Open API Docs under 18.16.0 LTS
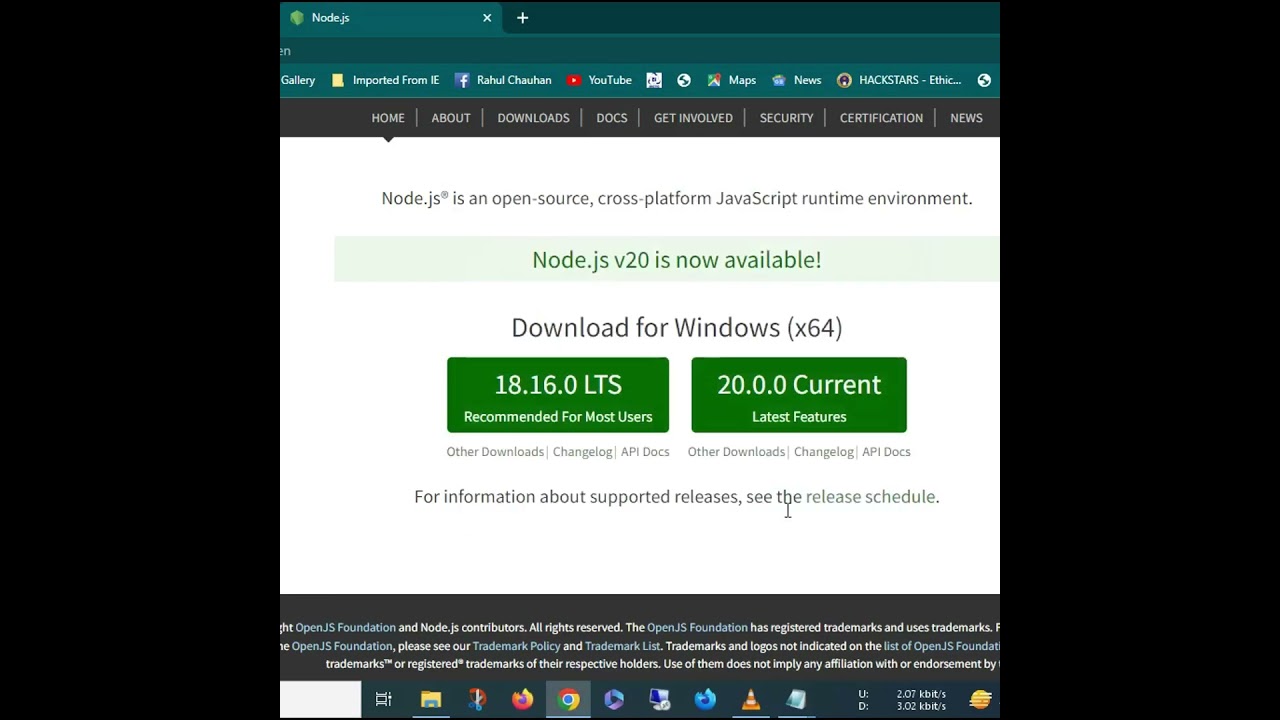The image size is (1280, 720). coord(645,452)
